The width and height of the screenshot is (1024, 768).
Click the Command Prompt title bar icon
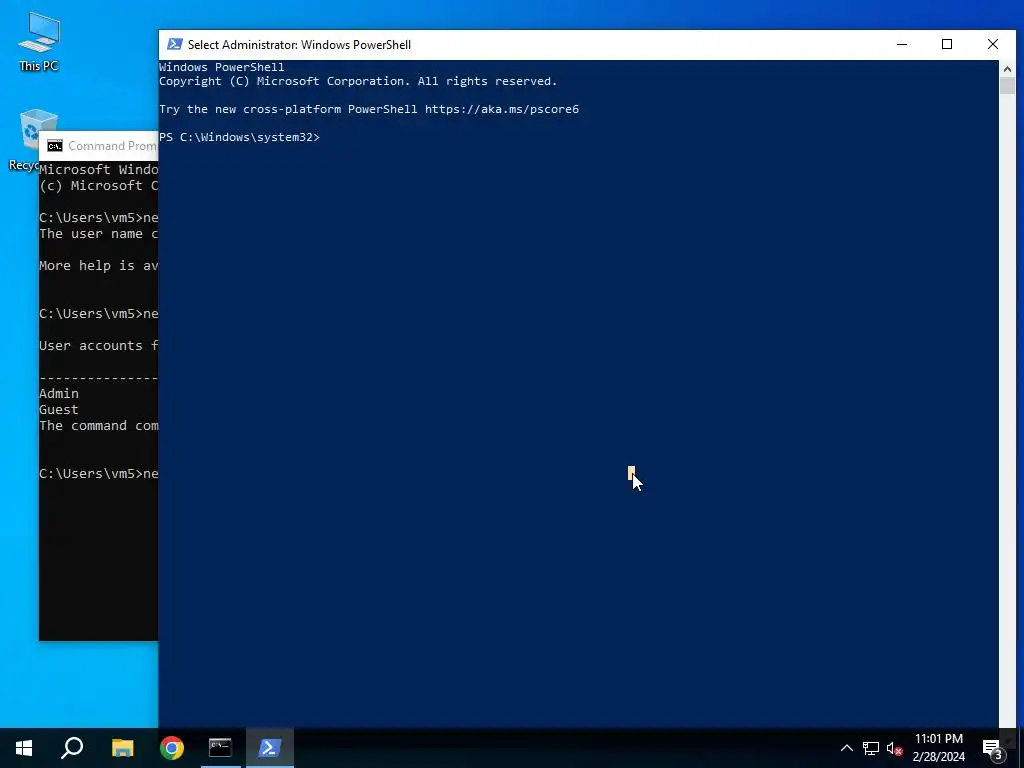tap(55, 146)
